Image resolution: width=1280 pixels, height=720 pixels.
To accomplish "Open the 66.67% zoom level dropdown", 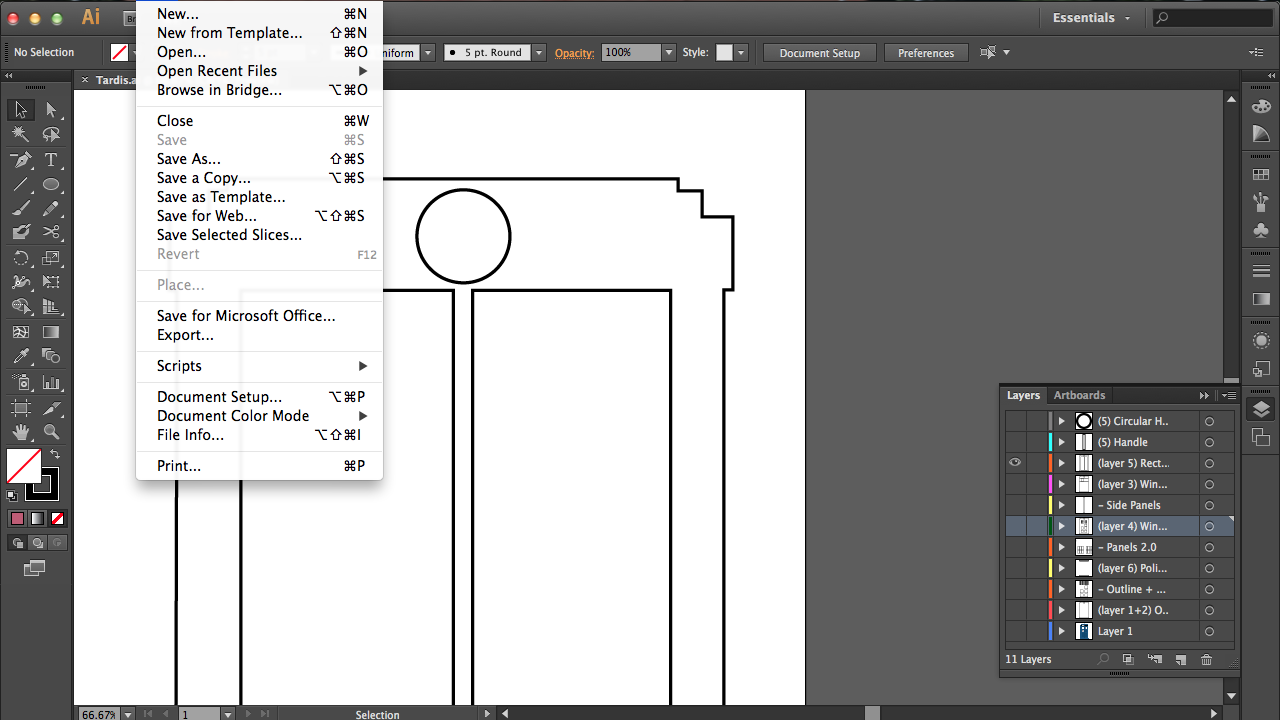I will pyautogui.click(x=127, y=714).
